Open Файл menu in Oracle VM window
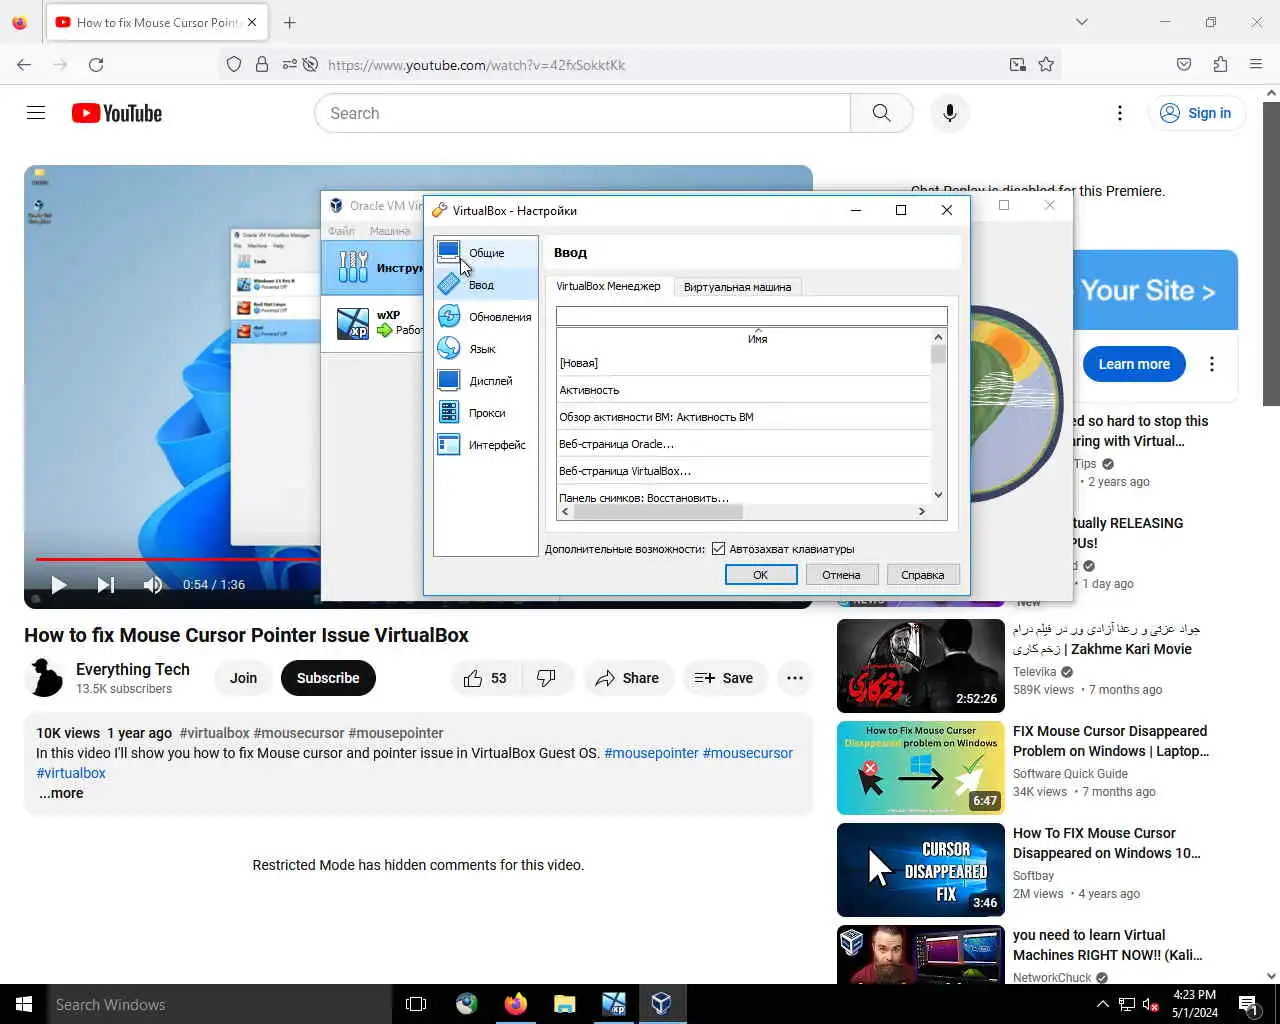This screenshot has height=1024, width=1280. (341, 231)
